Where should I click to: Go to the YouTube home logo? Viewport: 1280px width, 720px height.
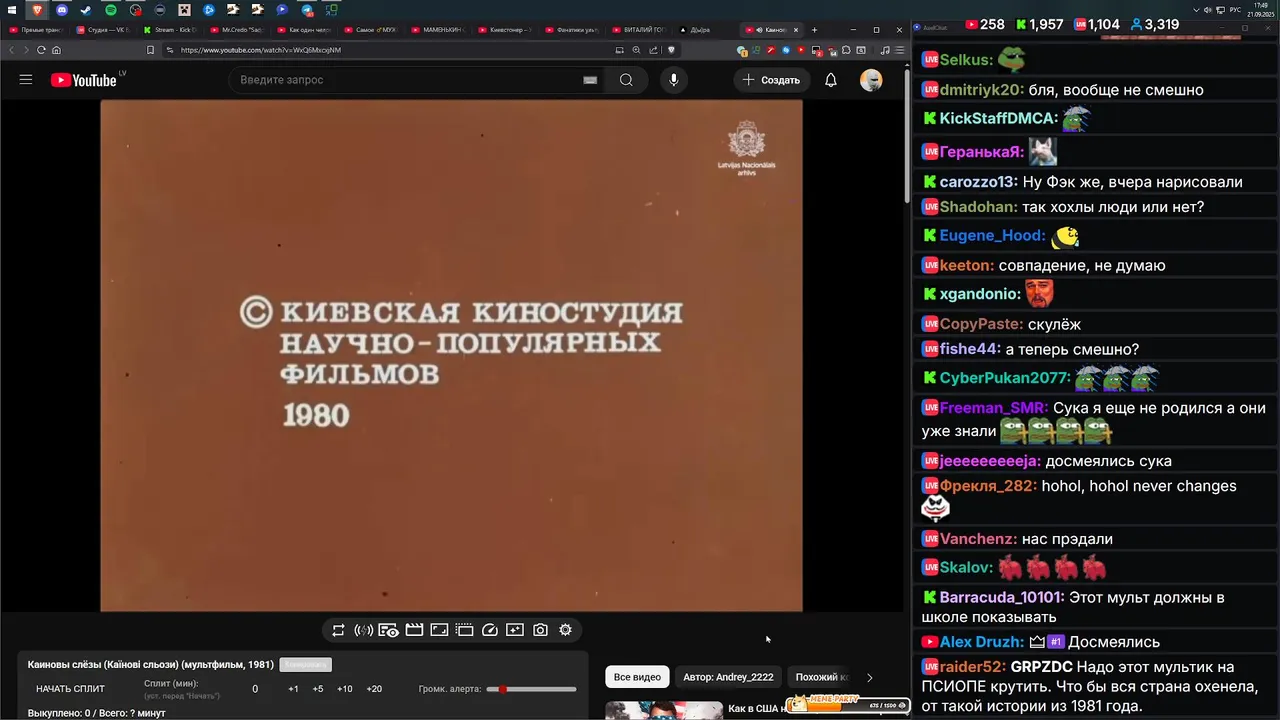tap(84, 80)
